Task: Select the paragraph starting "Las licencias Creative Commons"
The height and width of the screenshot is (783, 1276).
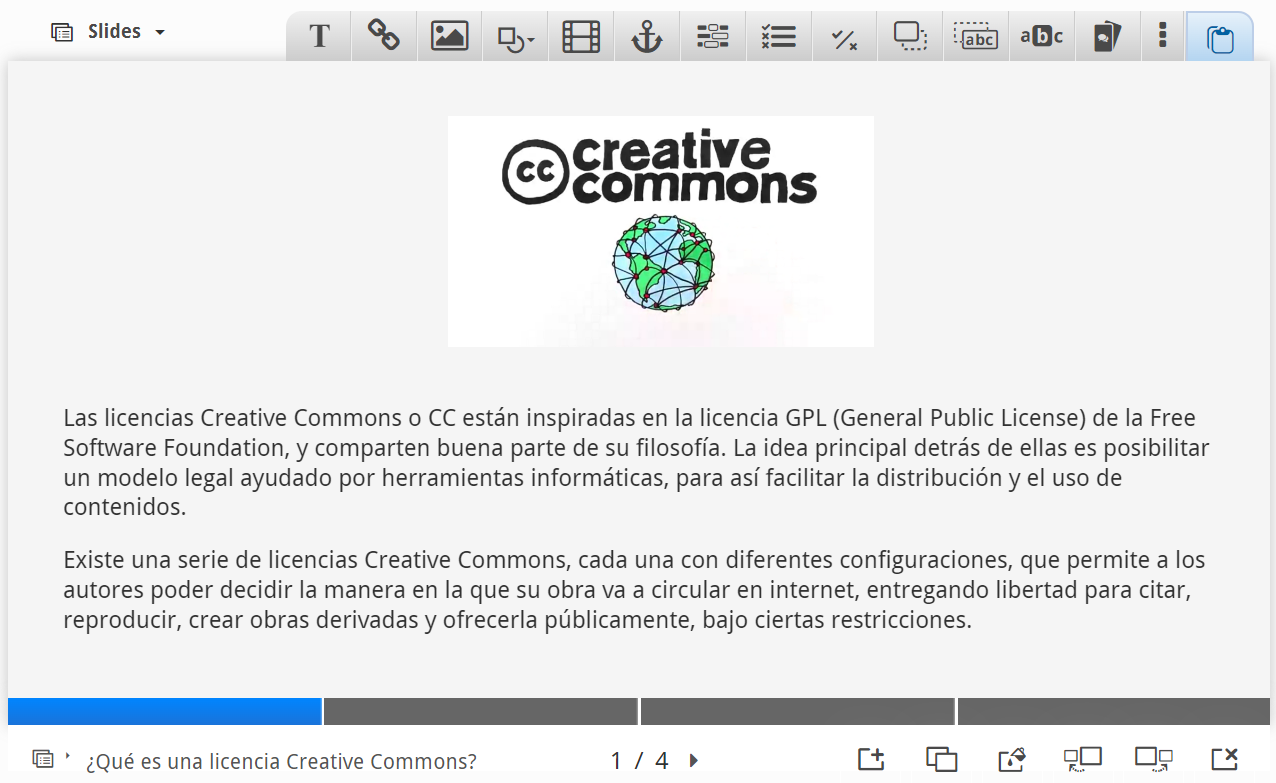Action: pyautogui.click(x=636, y=462)
